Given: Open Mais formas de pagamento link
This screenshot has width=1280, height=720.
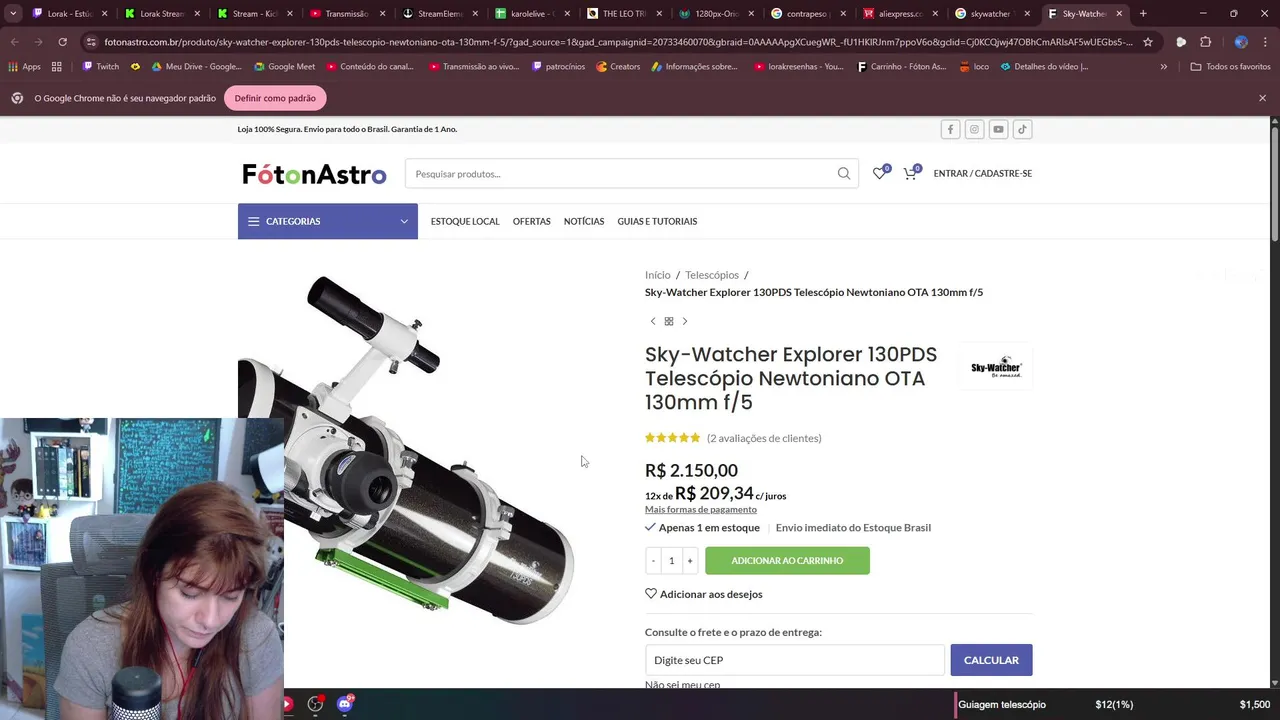Looking at the screenshot, I should [x=701, y=510].
